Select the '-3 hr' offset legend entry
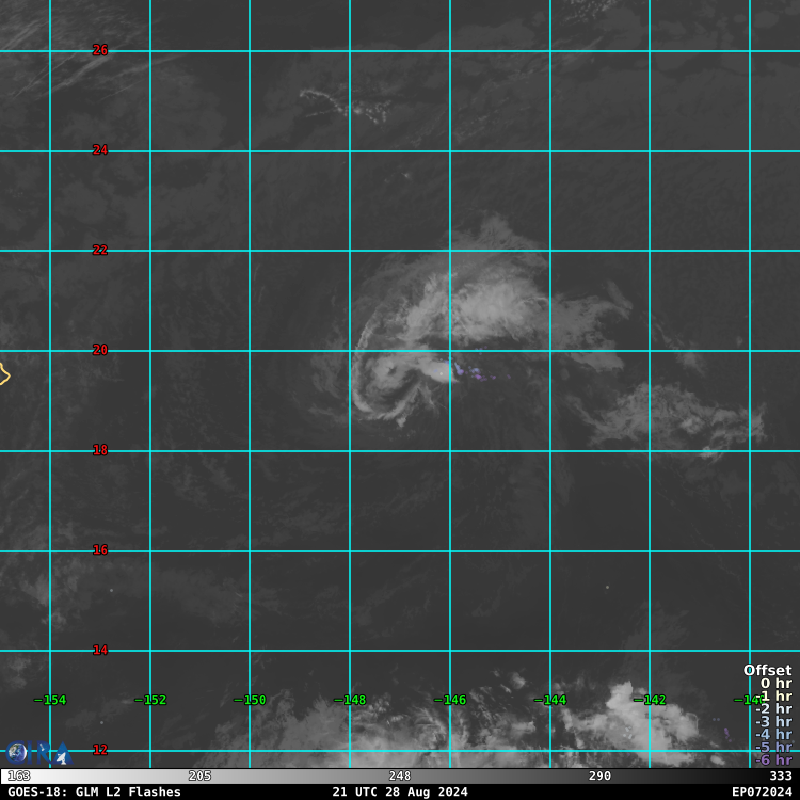800x800 pixels. [x=773, y=721]
